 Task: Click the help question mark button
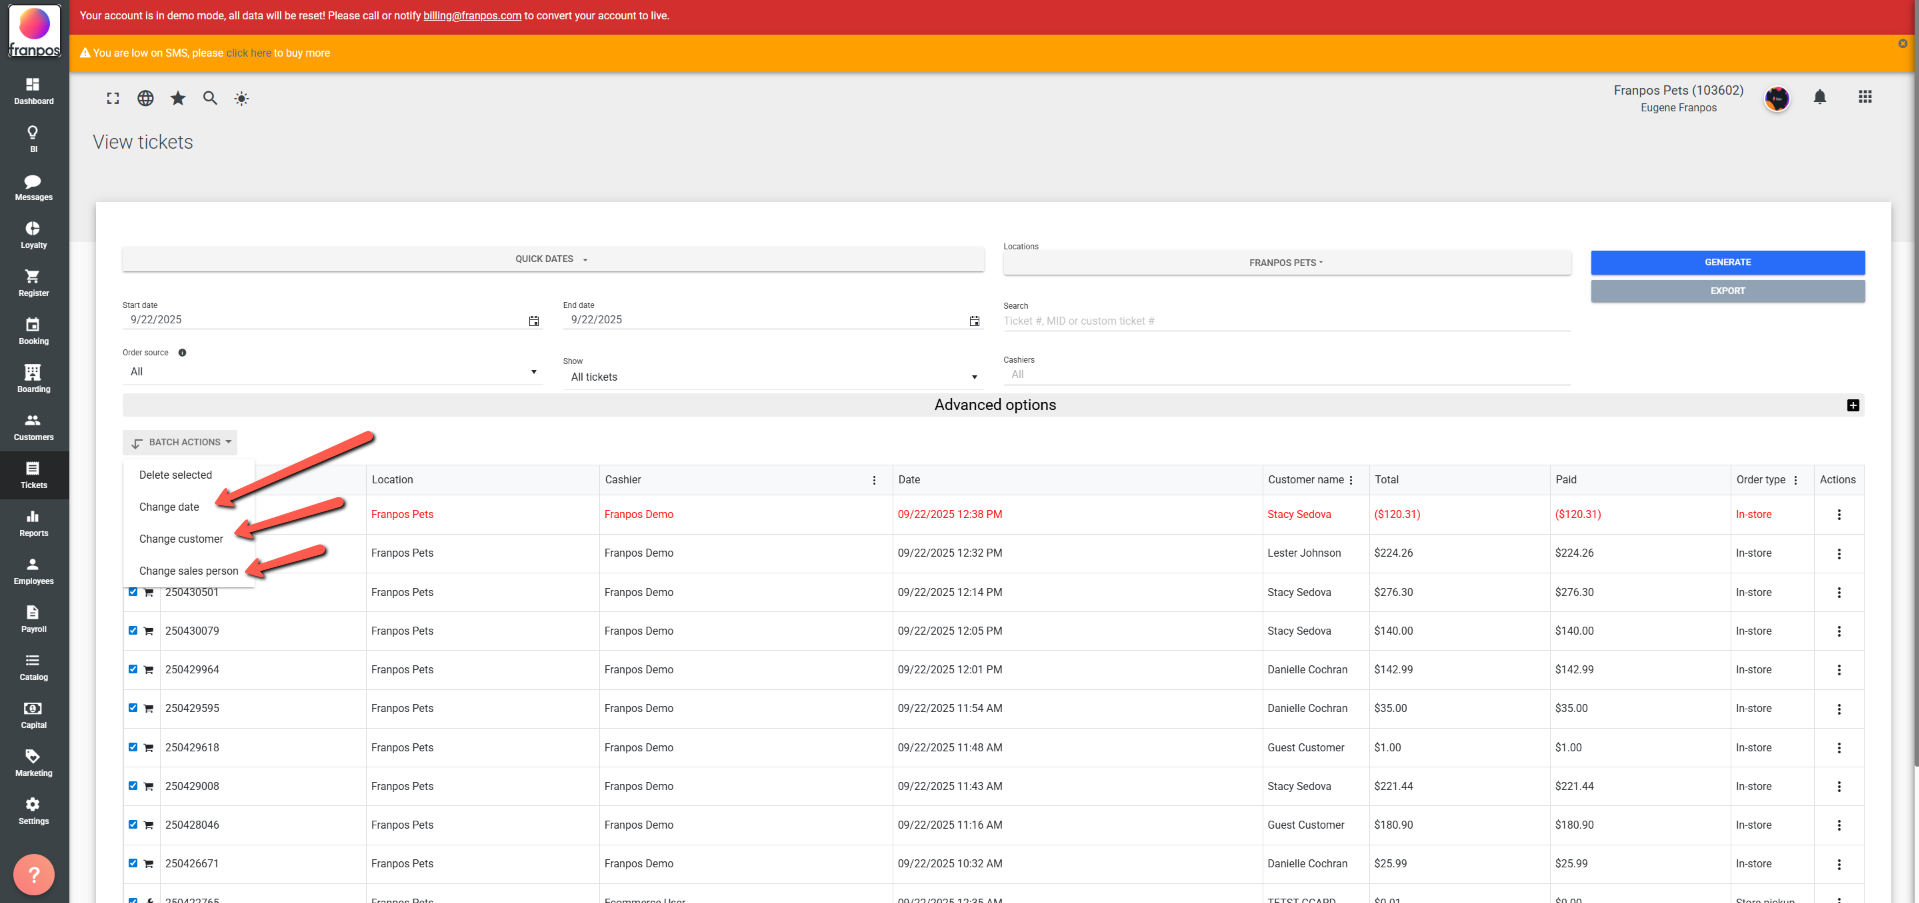pos(34,875)
